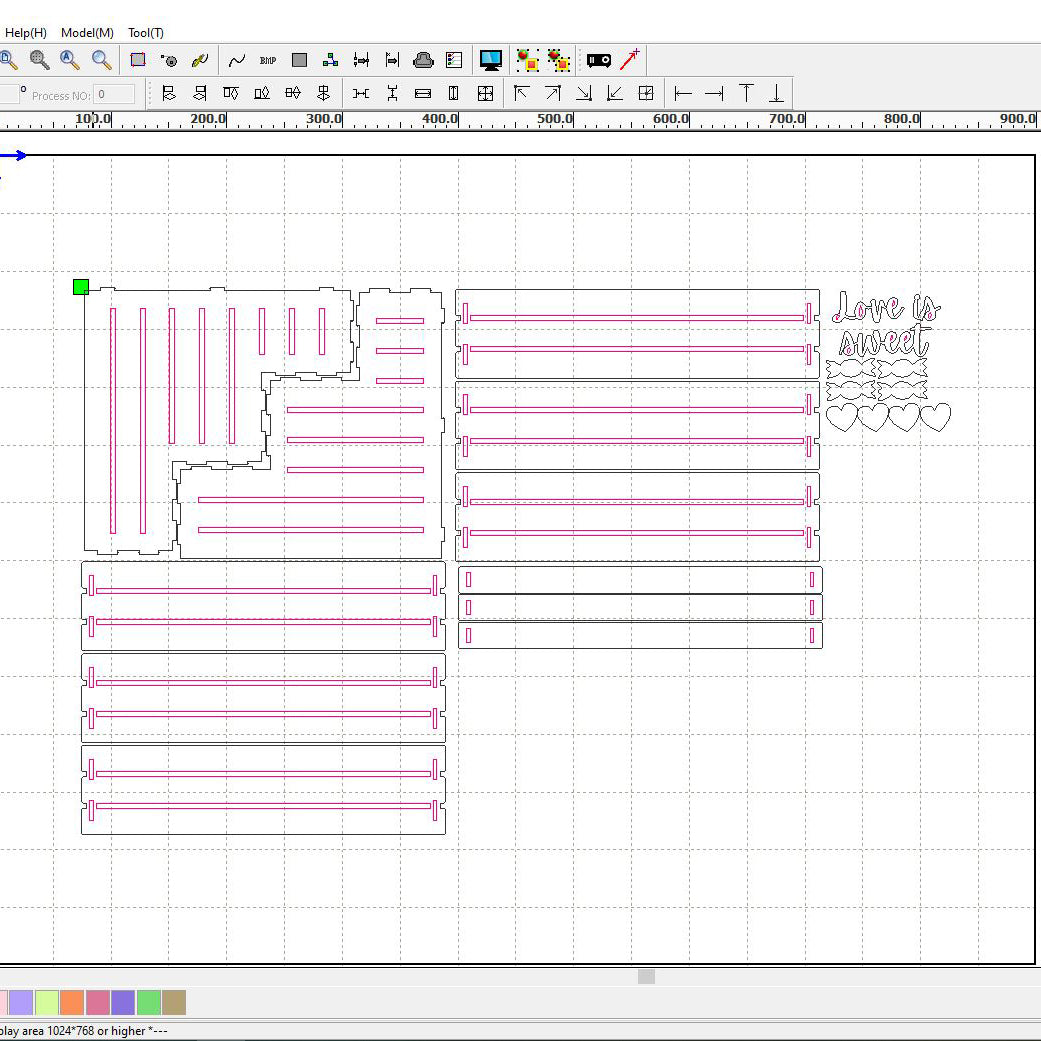Open the Model(M) menu
Viewport: 1041px width, 1041px height.
pyautogui.click(x=87, y=33)
